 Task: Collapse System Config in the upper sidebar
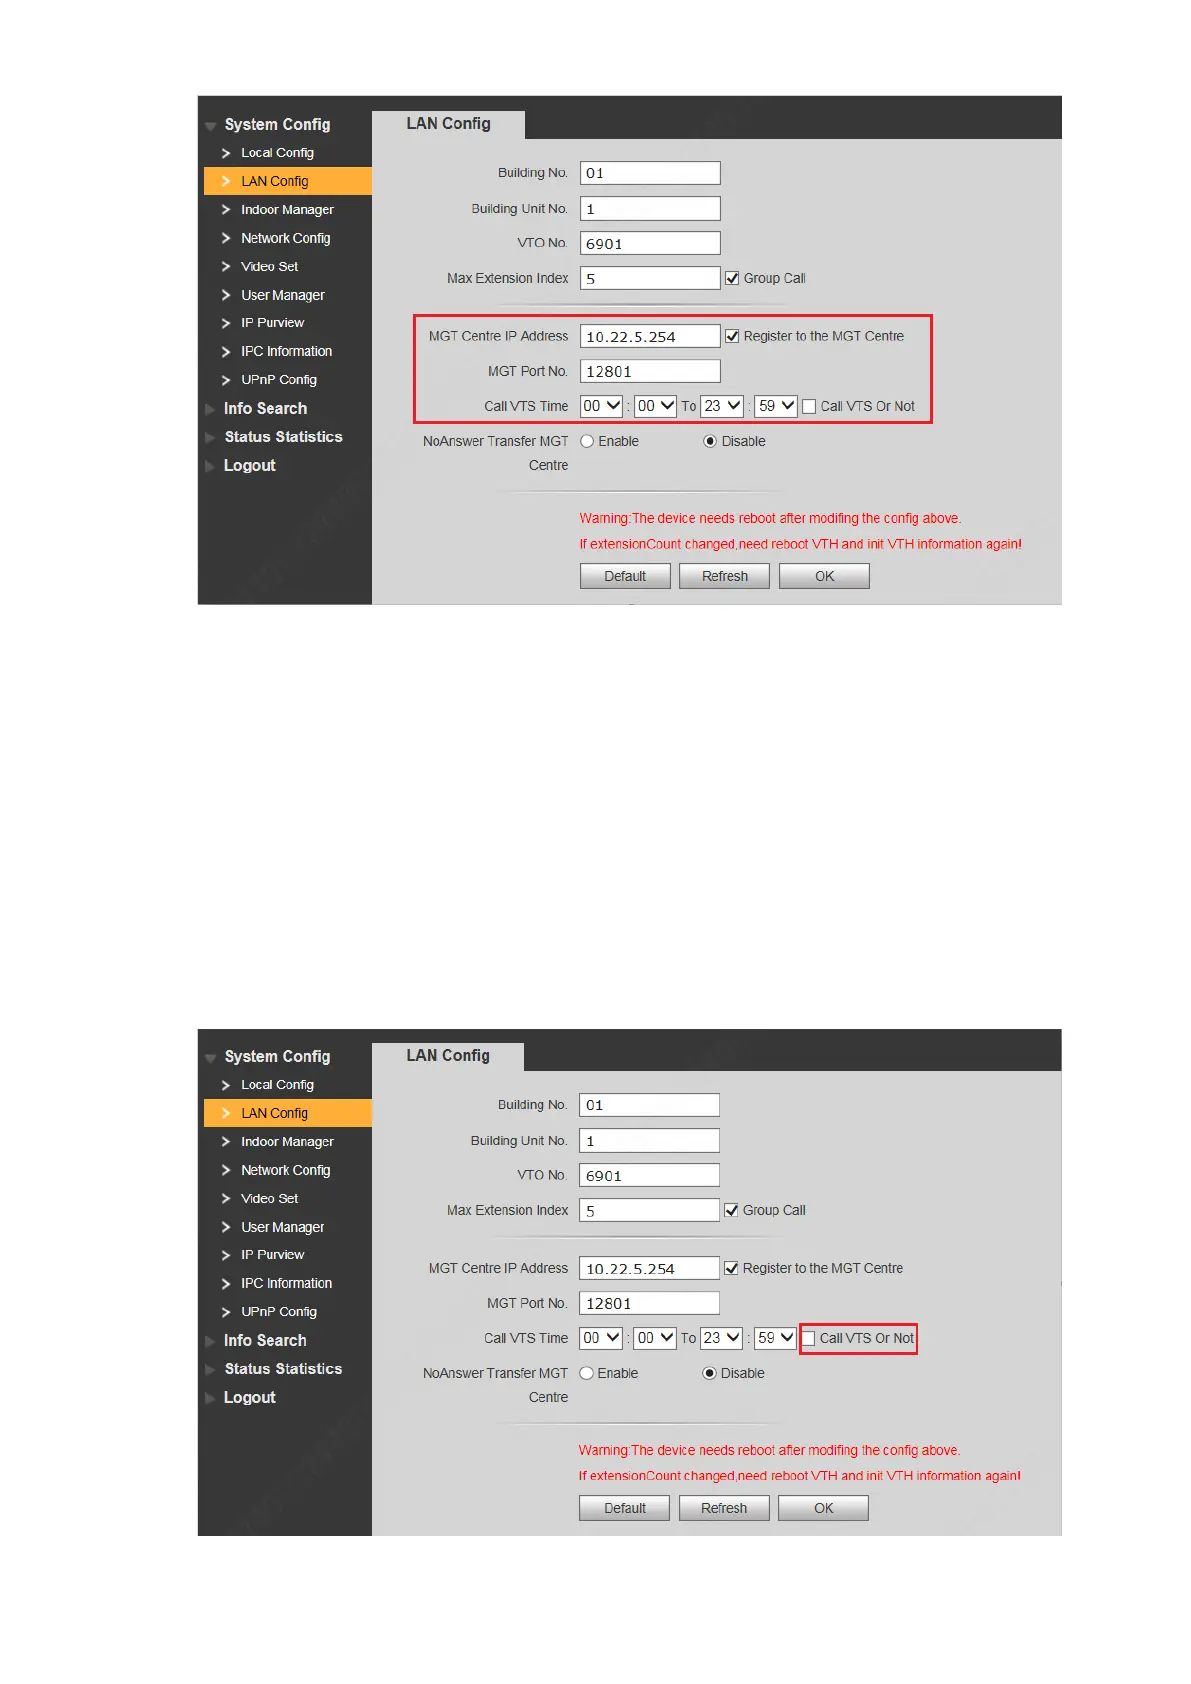pos(277,124)
